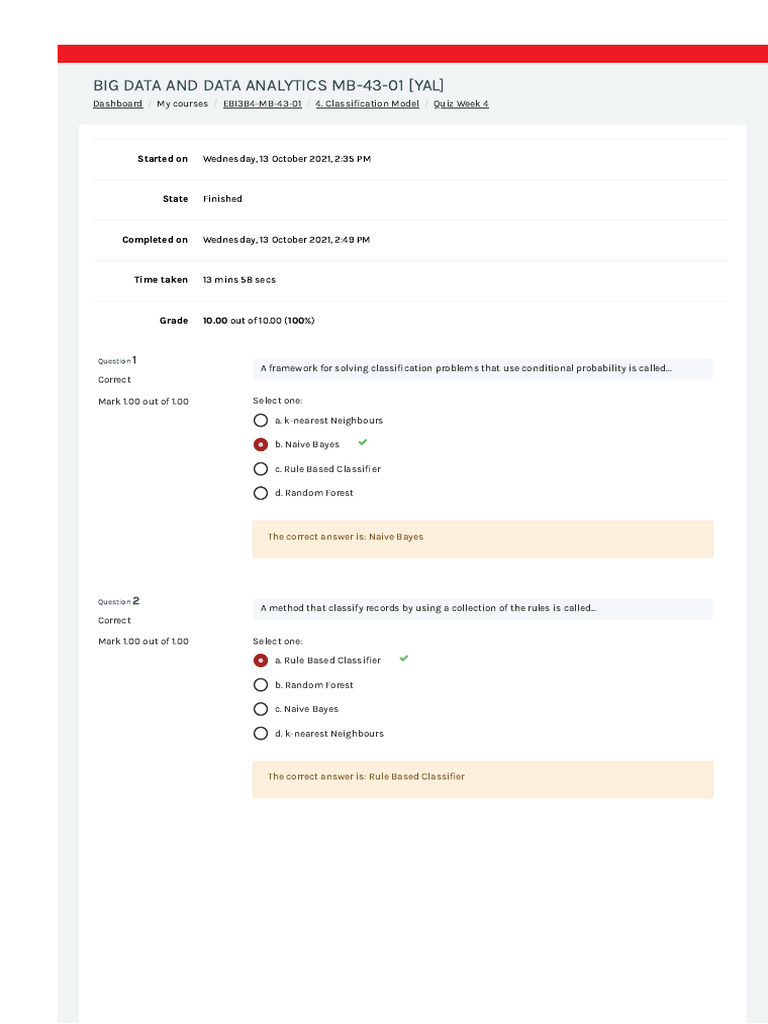Pick Random Forest option in Question 1
This screenshot has width=768, height=1024.
click(x=261, y=493)
